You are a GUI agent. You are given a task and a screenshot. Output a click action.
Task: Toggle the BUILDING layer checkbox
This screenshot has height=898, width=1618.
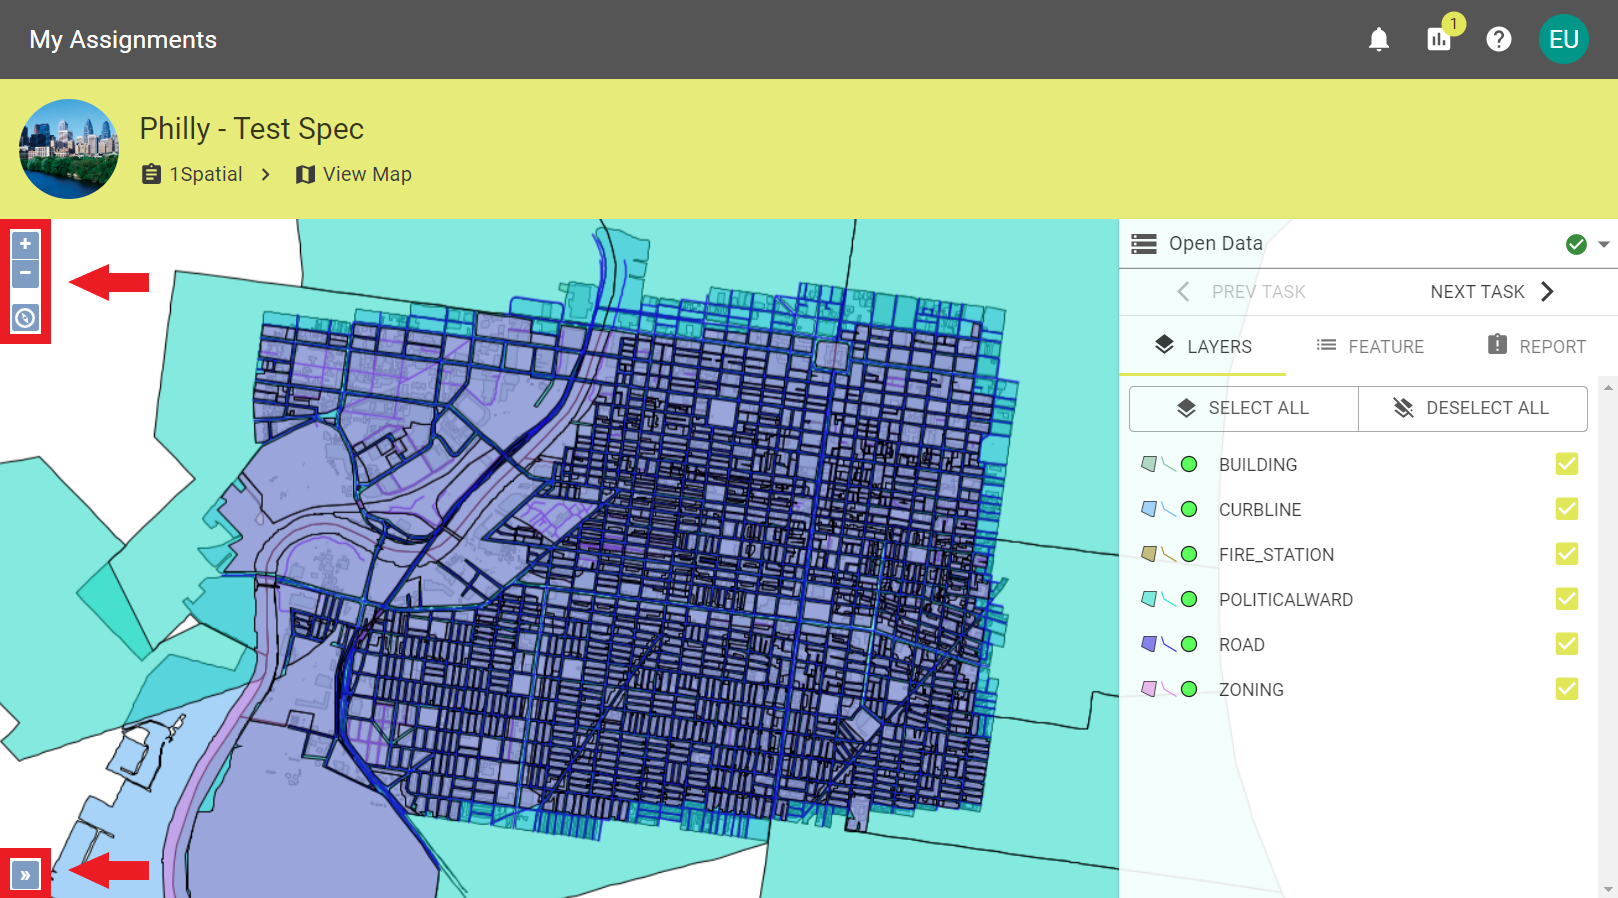pos(1567,464)
